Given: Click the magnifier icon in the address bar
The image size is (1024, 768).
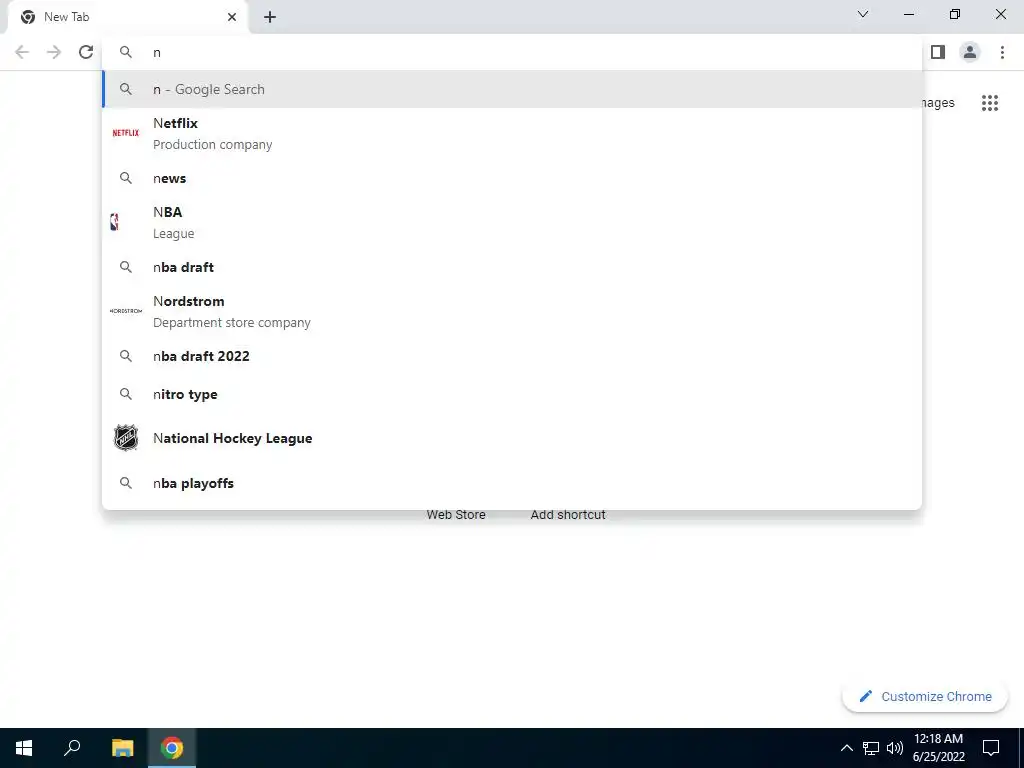Looking at the screenshot, I should point(126,52).
